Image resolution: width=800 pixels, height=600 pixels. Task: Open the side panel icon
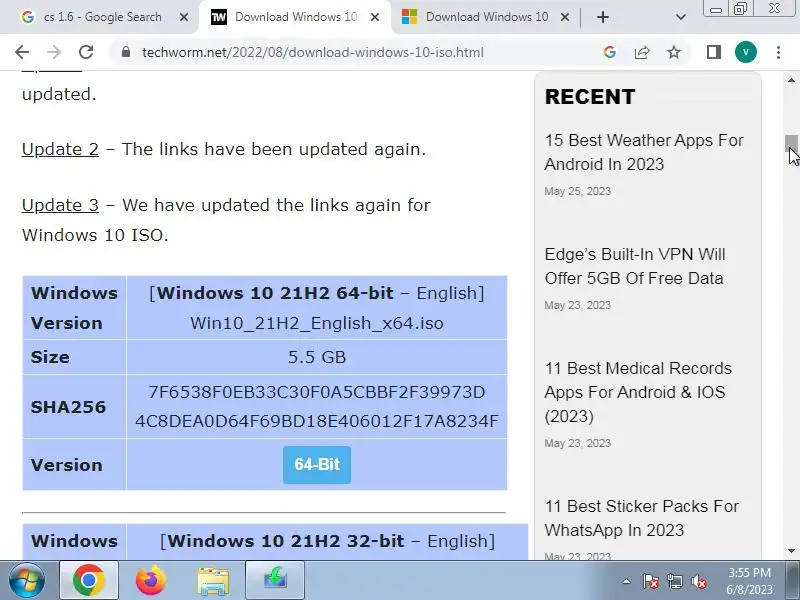714,52
